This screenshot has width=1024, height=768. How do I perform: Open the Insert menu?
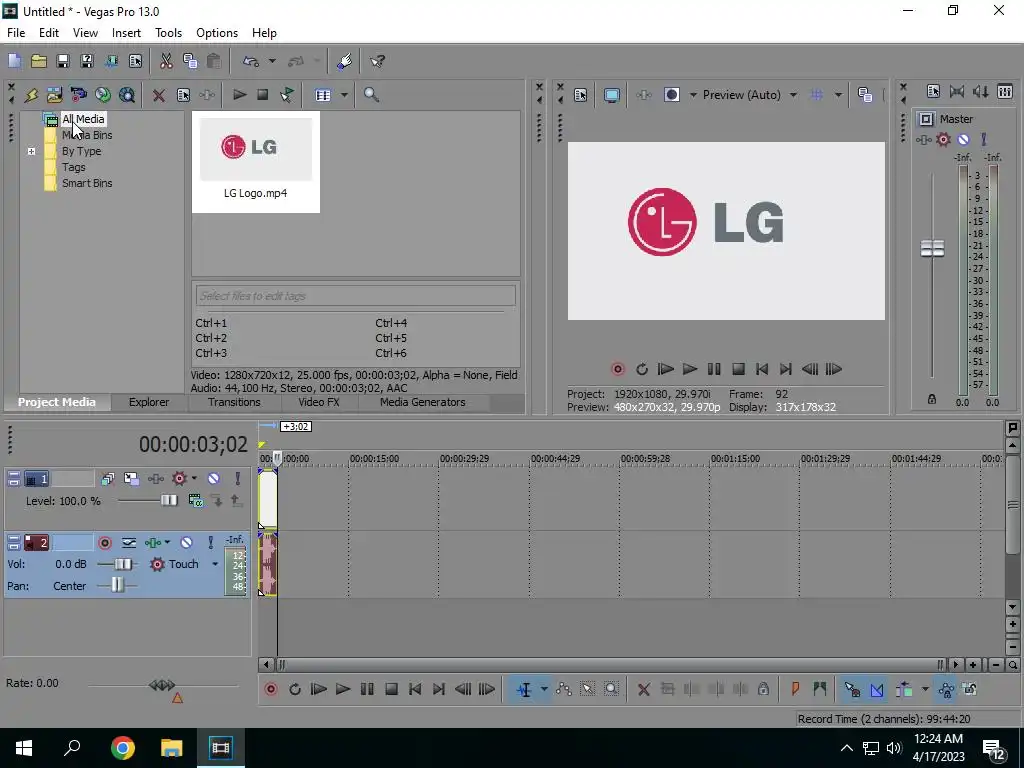click(126, 33)
